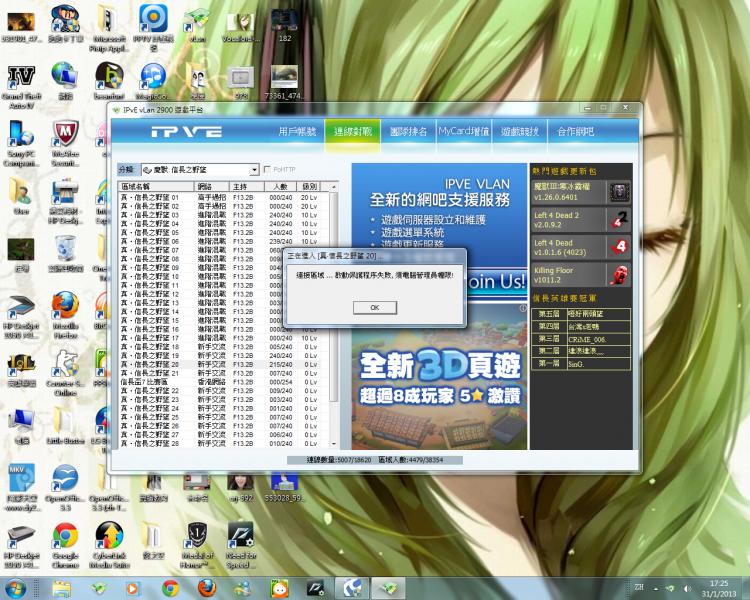Screen dimensions: 750x600
Task: Click the Killing Floor update pack icon
Action: click(x=620, y=275)
